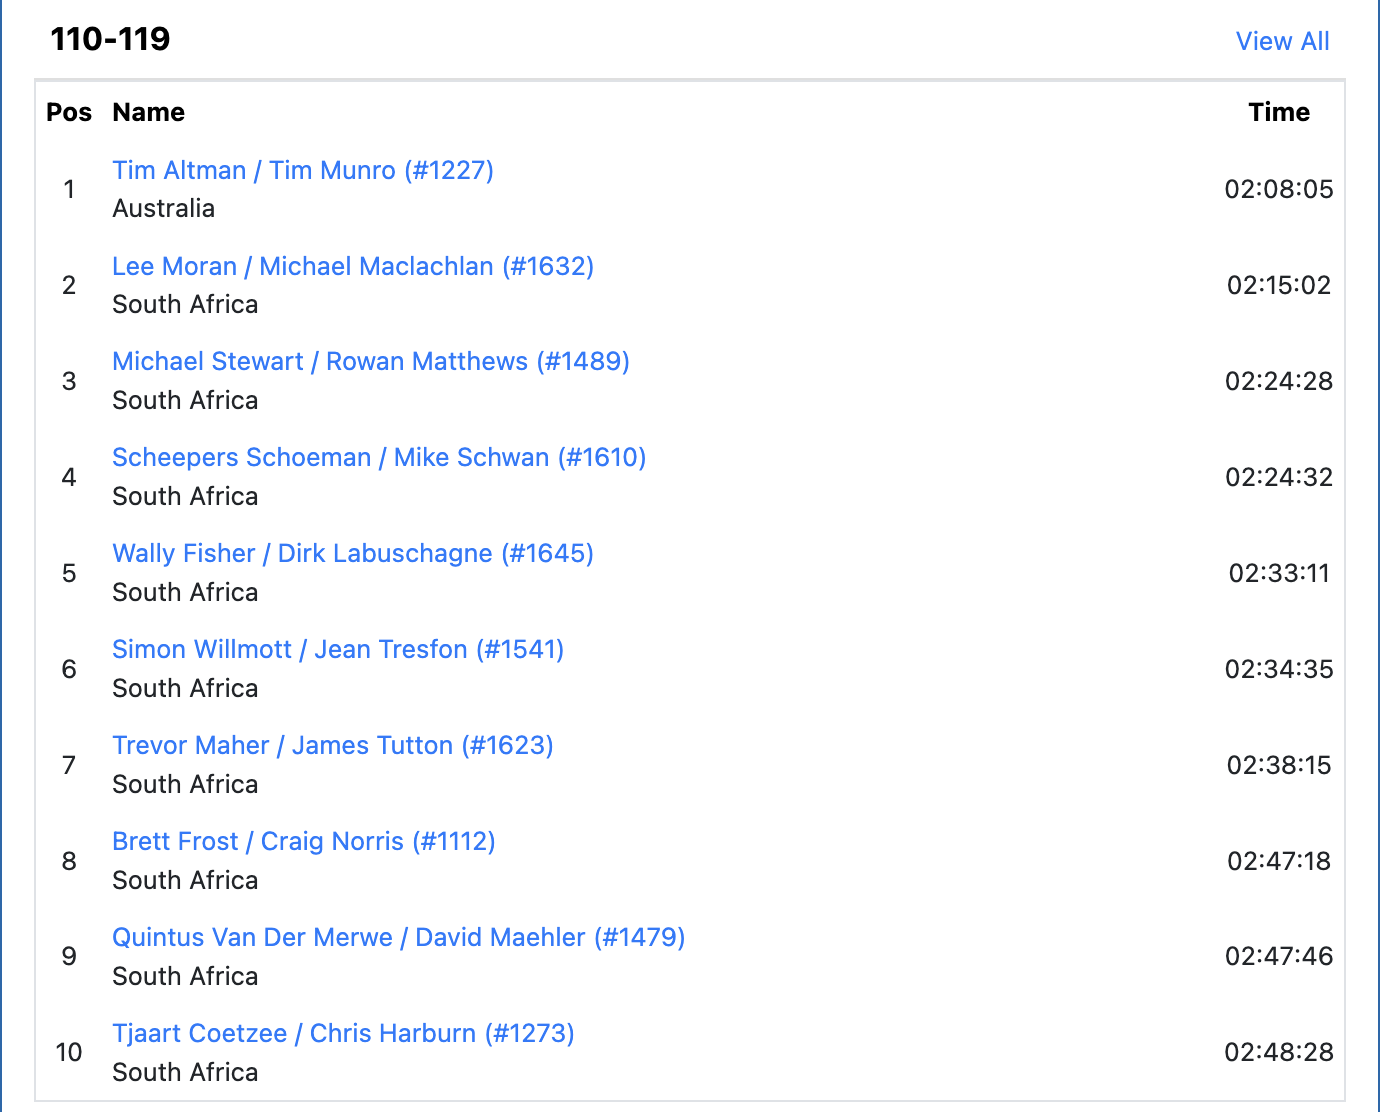Click the Time column header

click(x=1279, y=112)
